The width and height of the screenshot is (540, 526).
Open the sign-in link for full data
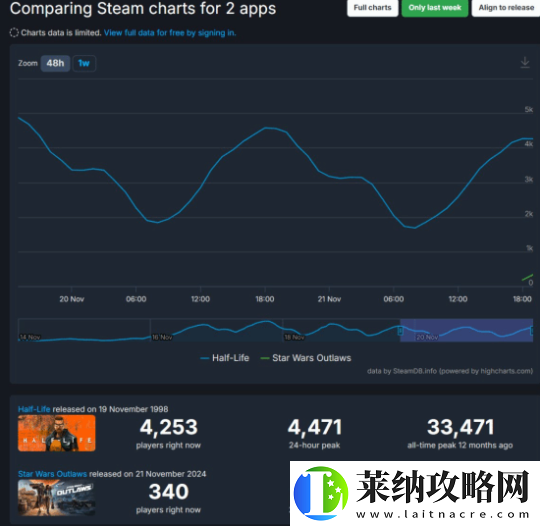(x=170, y=33)
